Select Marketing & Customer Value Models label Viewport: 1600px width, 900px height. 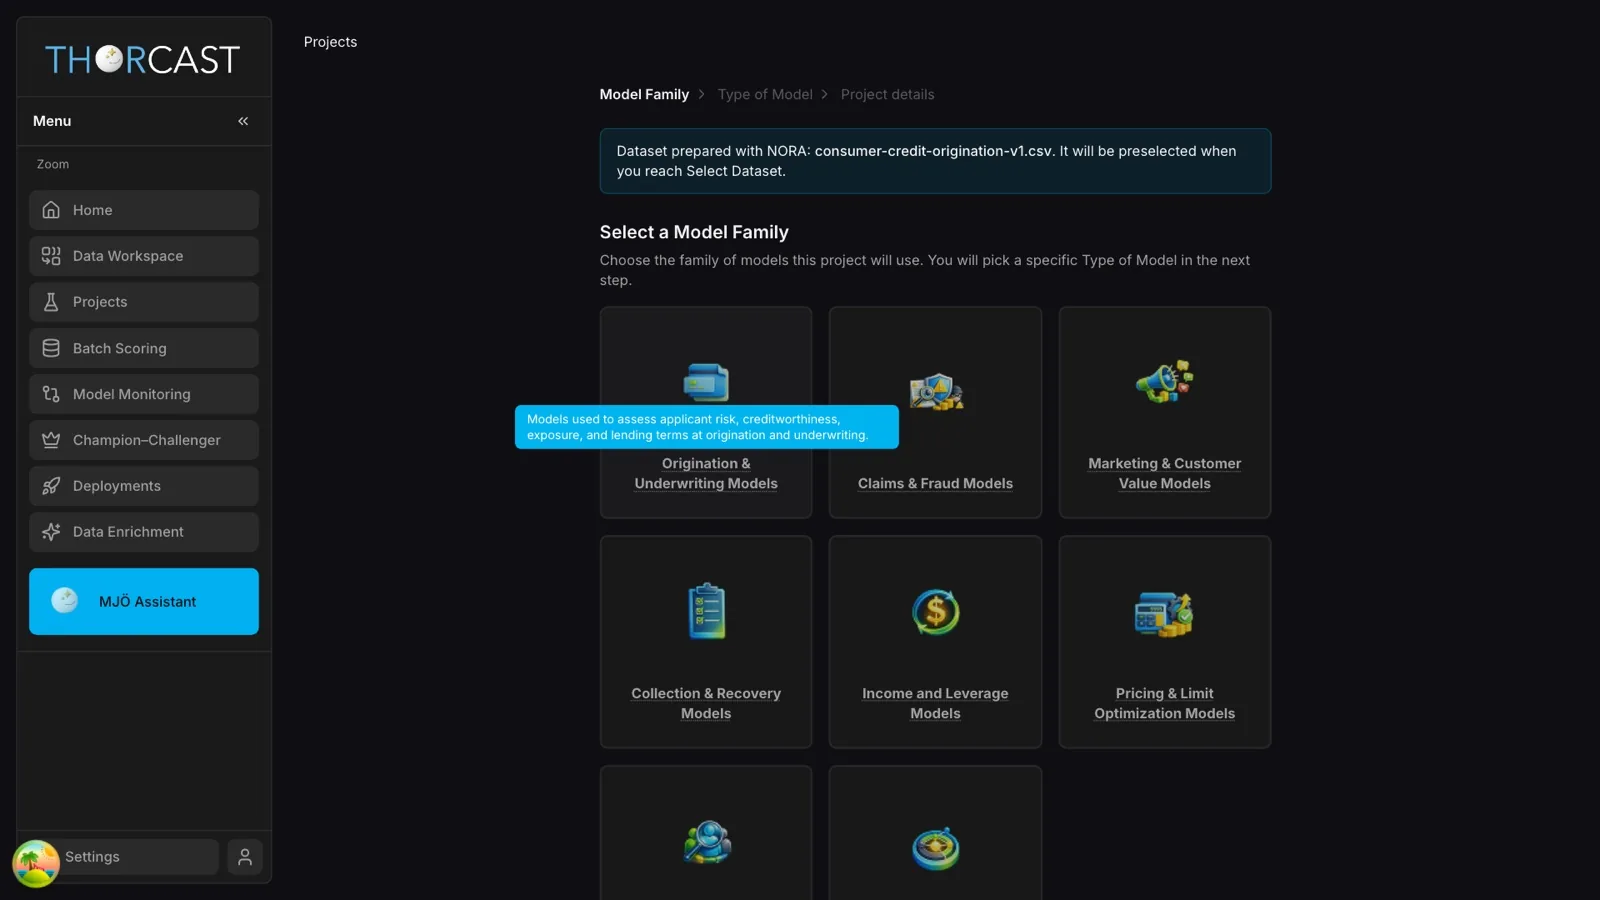pyautogui.click(x=1165, y=474)
